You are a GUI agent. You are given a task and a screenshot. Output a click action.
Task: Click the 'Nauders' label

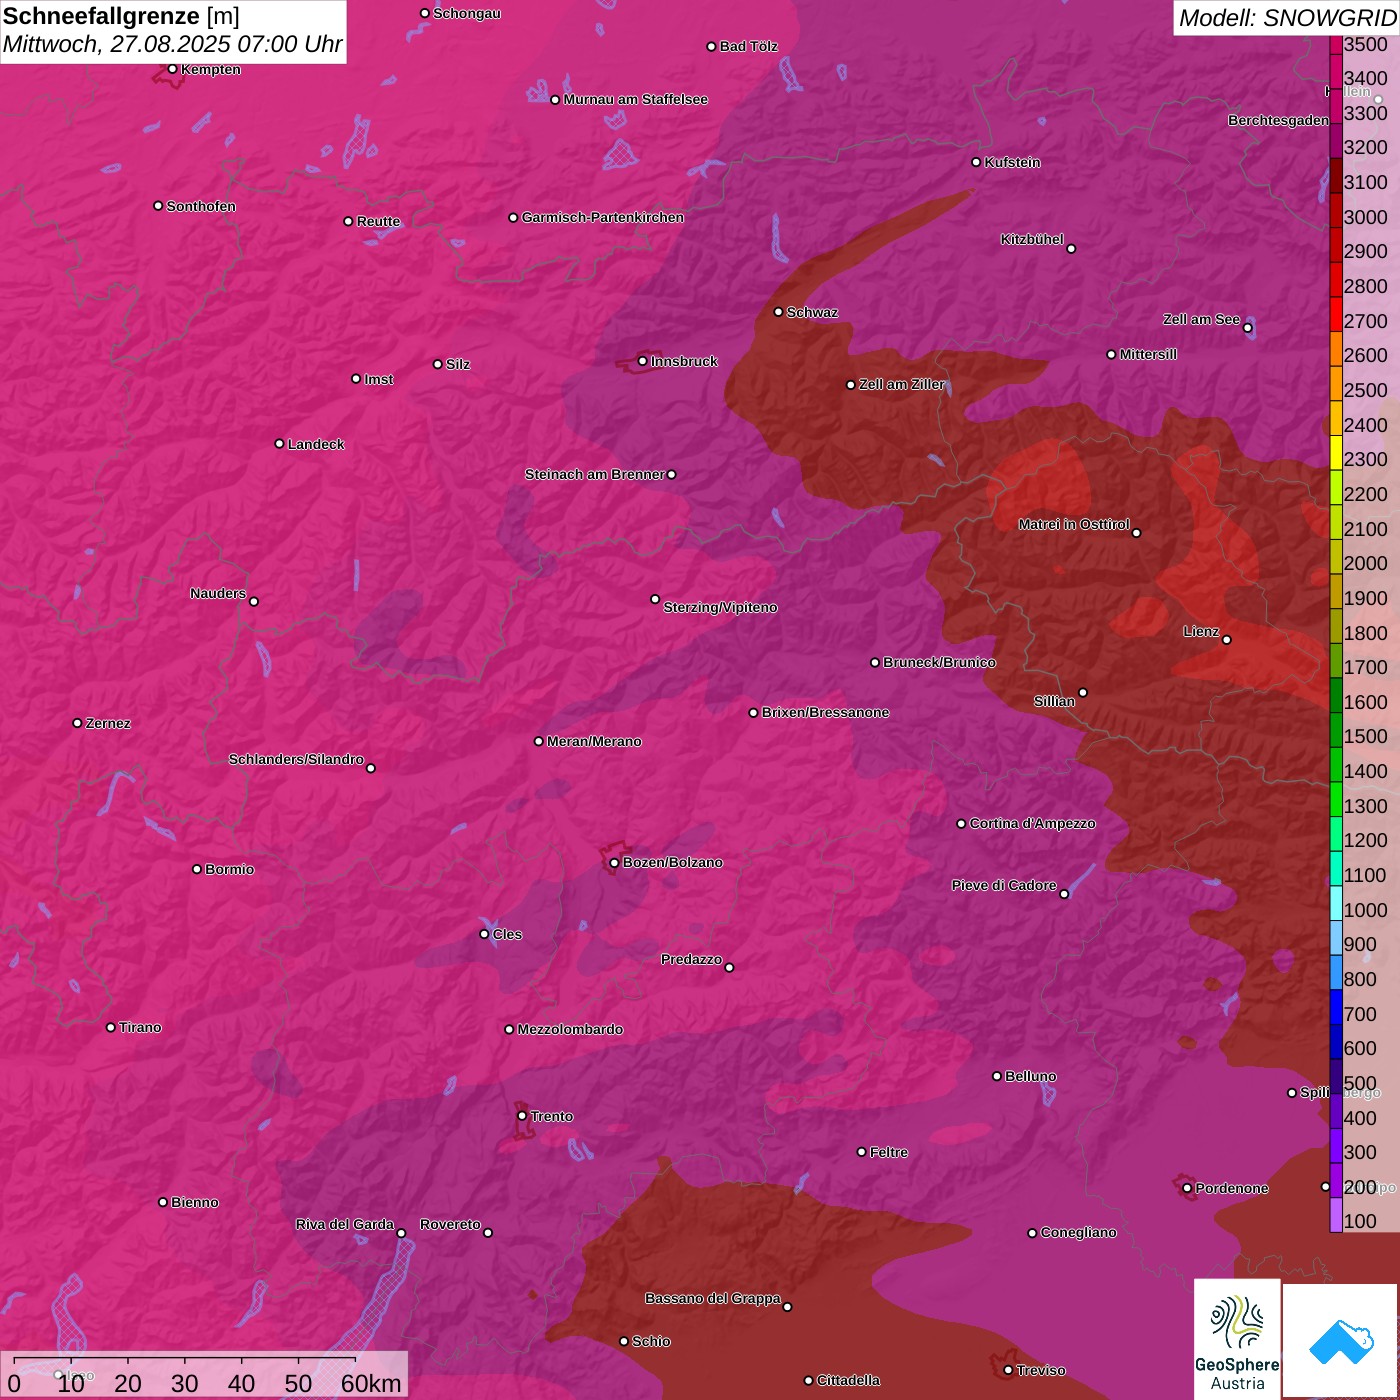tap(217, 593)
